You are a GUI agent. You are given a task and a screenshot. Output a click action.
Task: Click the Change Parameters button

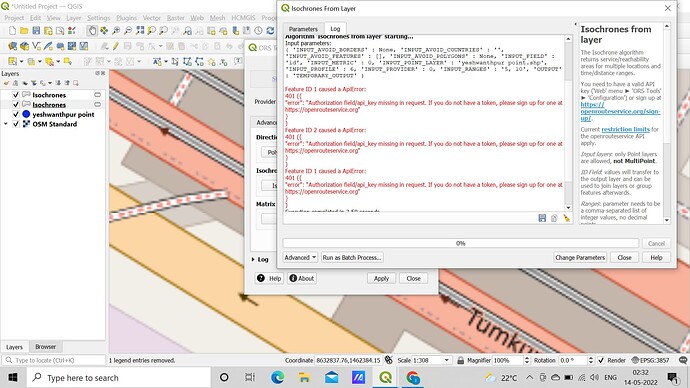(x=580, y=257)
